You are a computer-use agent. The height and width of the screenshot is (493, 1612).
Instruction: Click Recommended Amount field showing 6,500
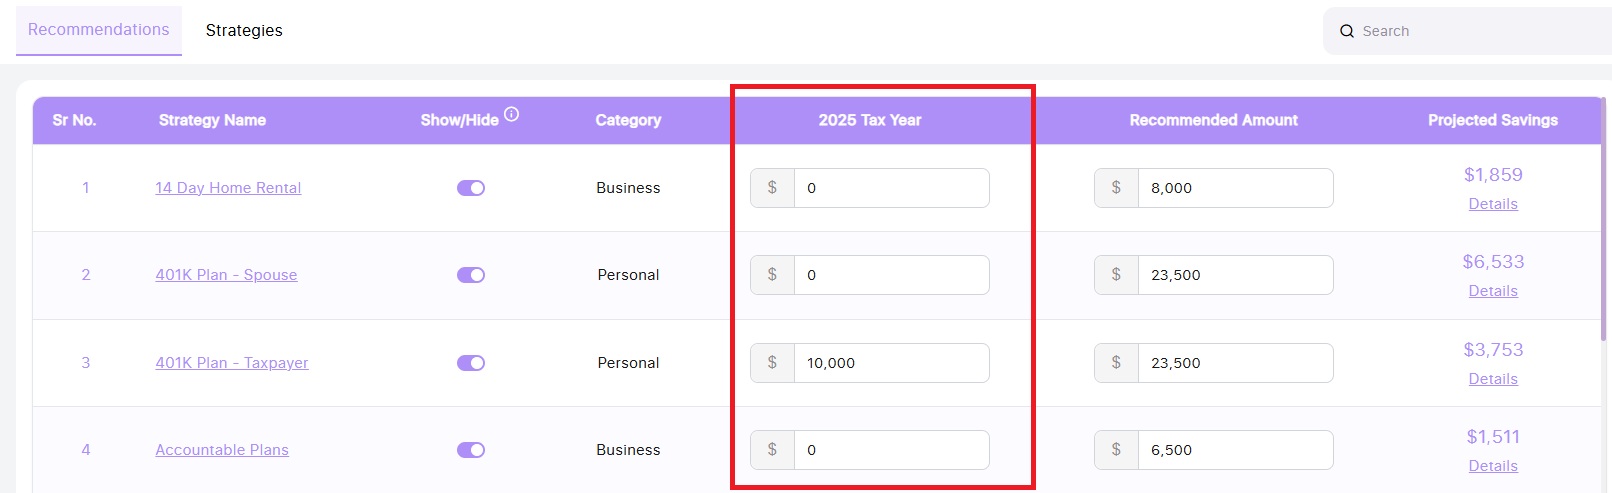(x=1234, y=450)
